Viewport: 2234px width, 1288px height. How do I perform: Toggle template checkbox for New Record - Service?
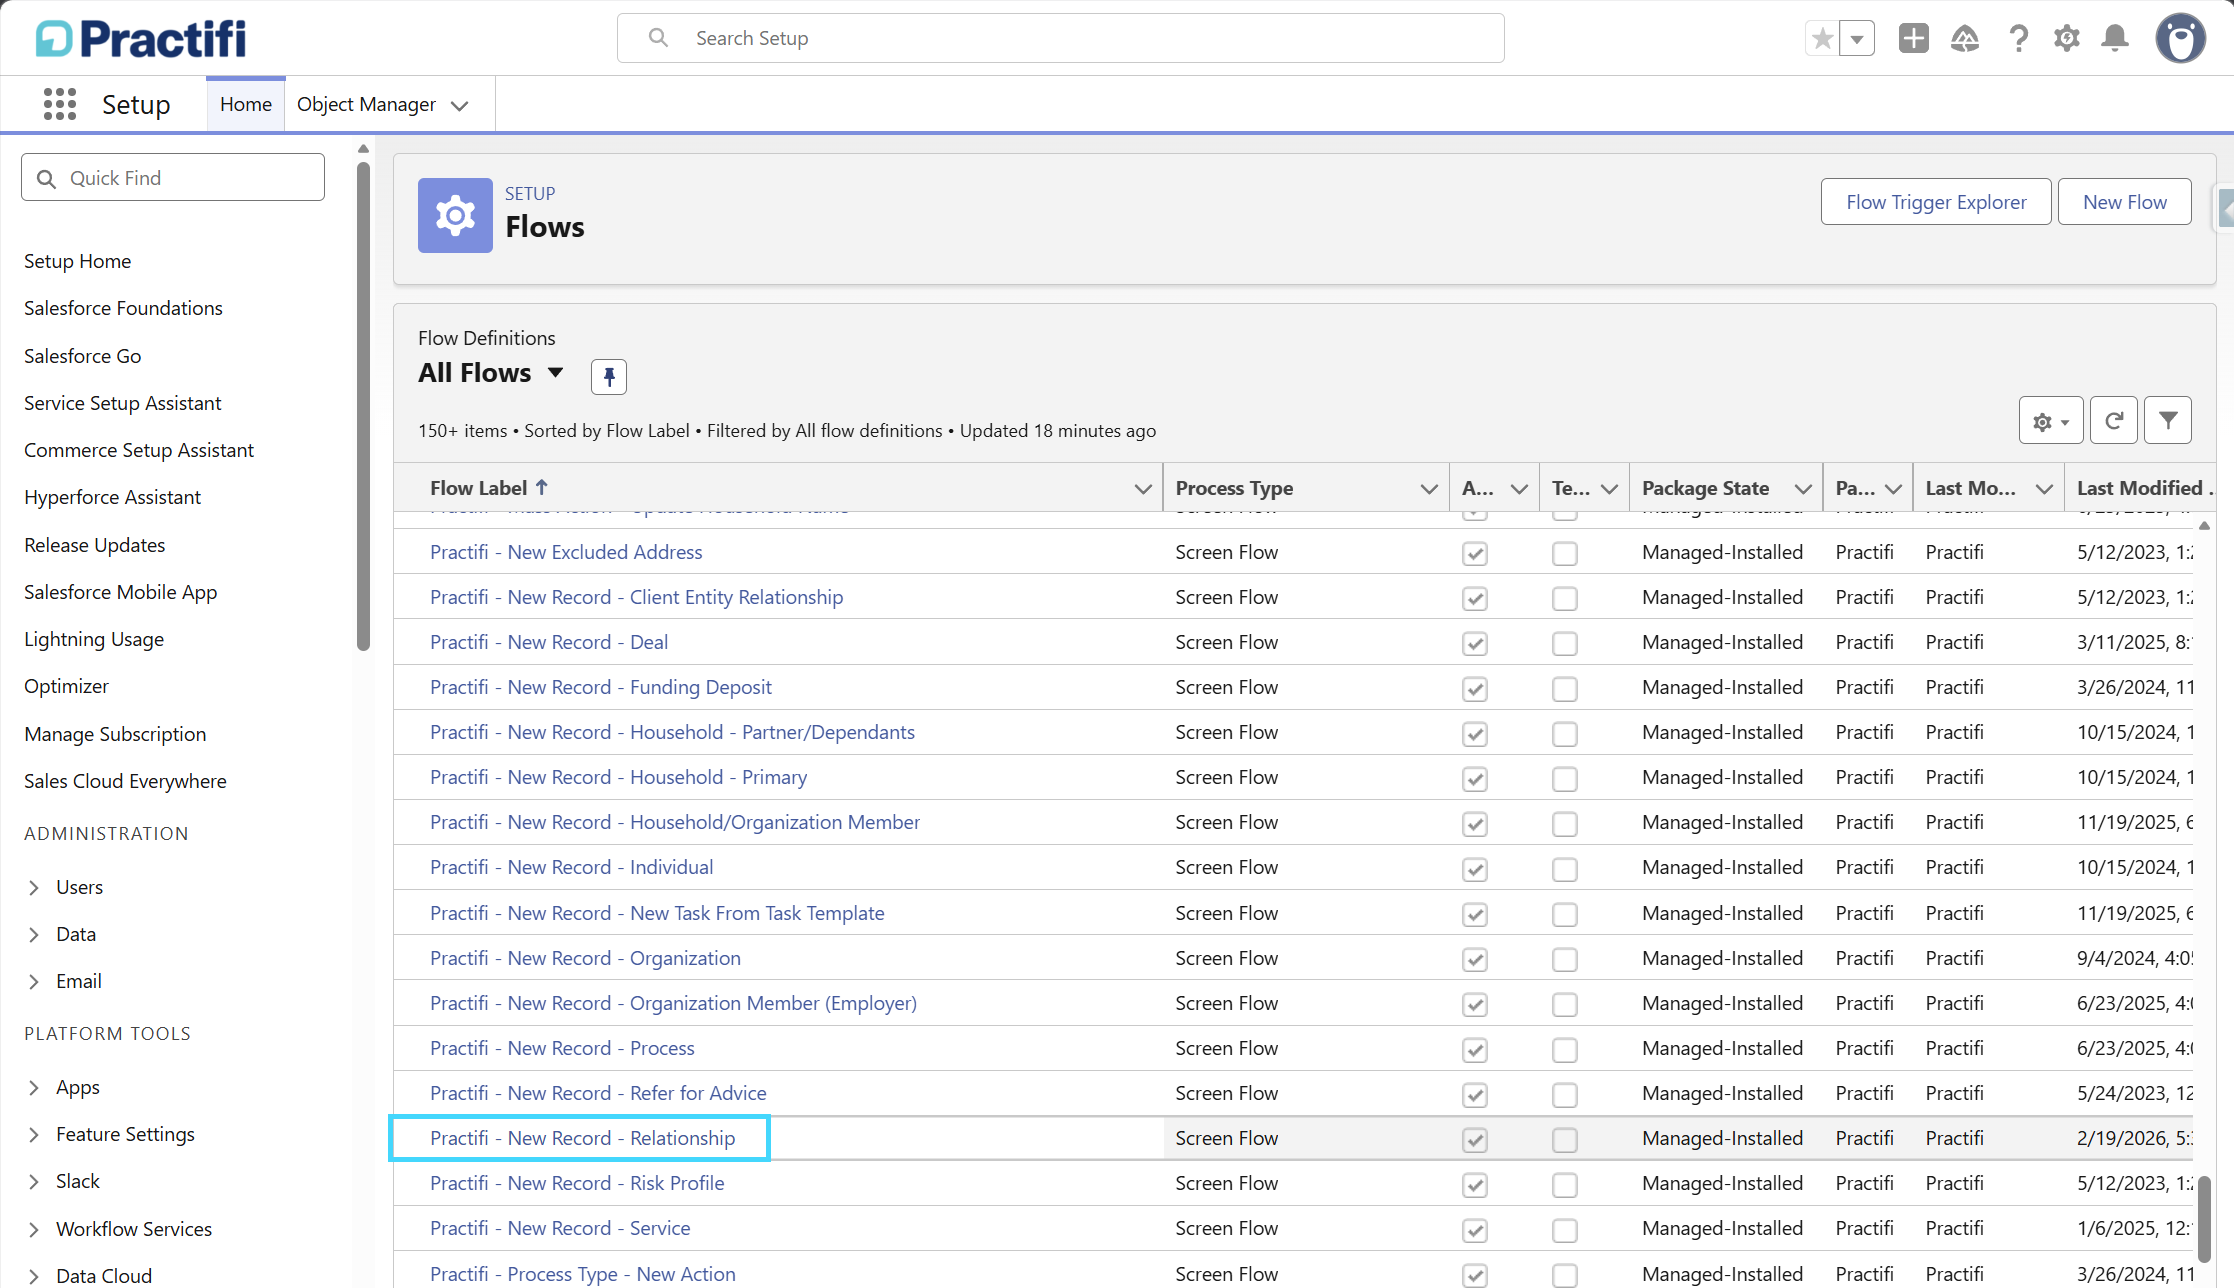point(1565,1229)
